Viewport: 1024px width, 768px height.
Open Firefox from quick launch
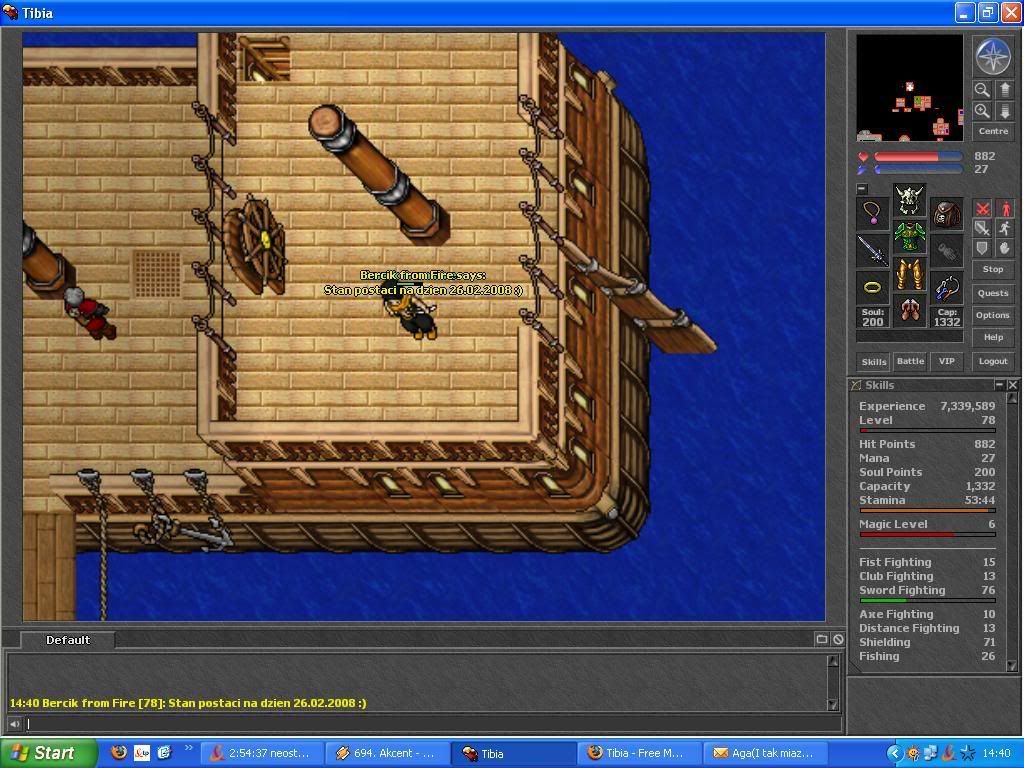[119, 753]
